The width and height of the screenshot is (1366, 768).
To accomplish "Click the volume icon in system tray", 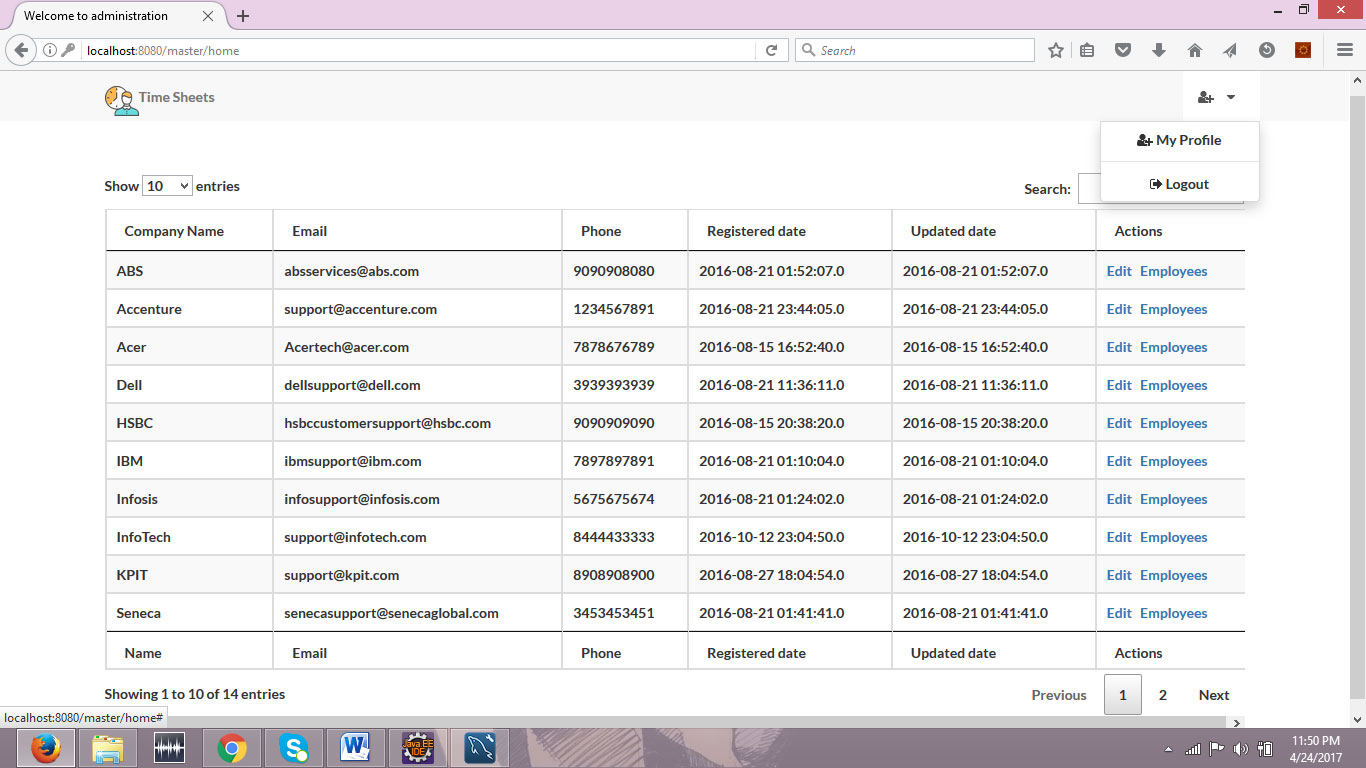I will 1241,749.
